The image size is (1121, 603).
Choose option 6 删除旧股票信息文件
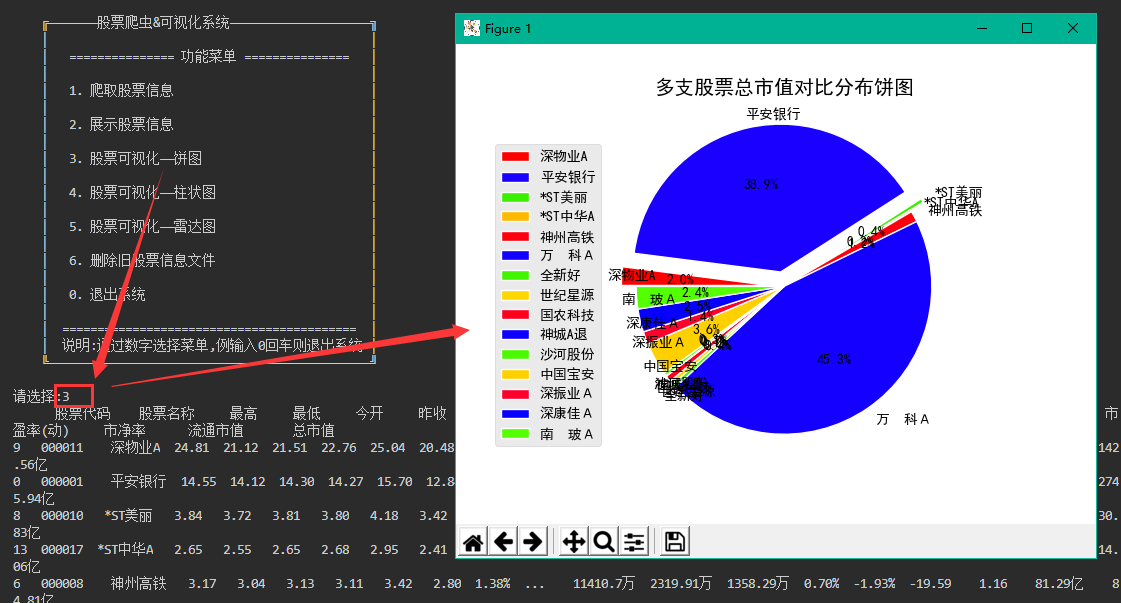coord(140,260)
